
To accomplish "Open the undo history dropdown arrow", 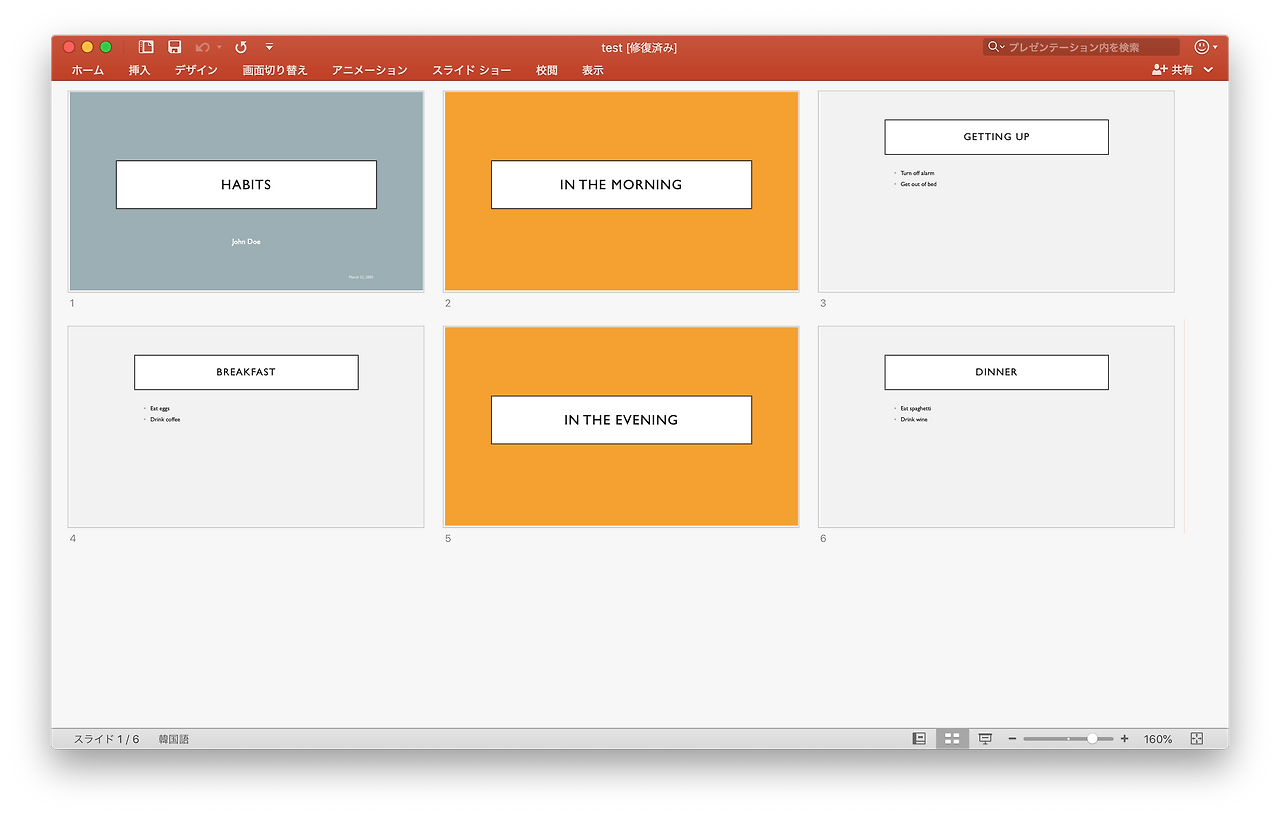I will 219,47.
